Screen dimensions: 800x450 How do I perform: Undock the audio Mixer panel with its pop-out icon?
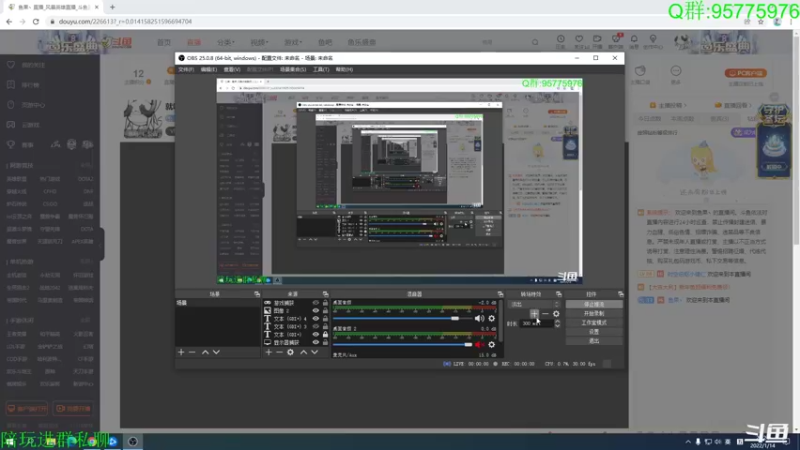pos(500,294)
